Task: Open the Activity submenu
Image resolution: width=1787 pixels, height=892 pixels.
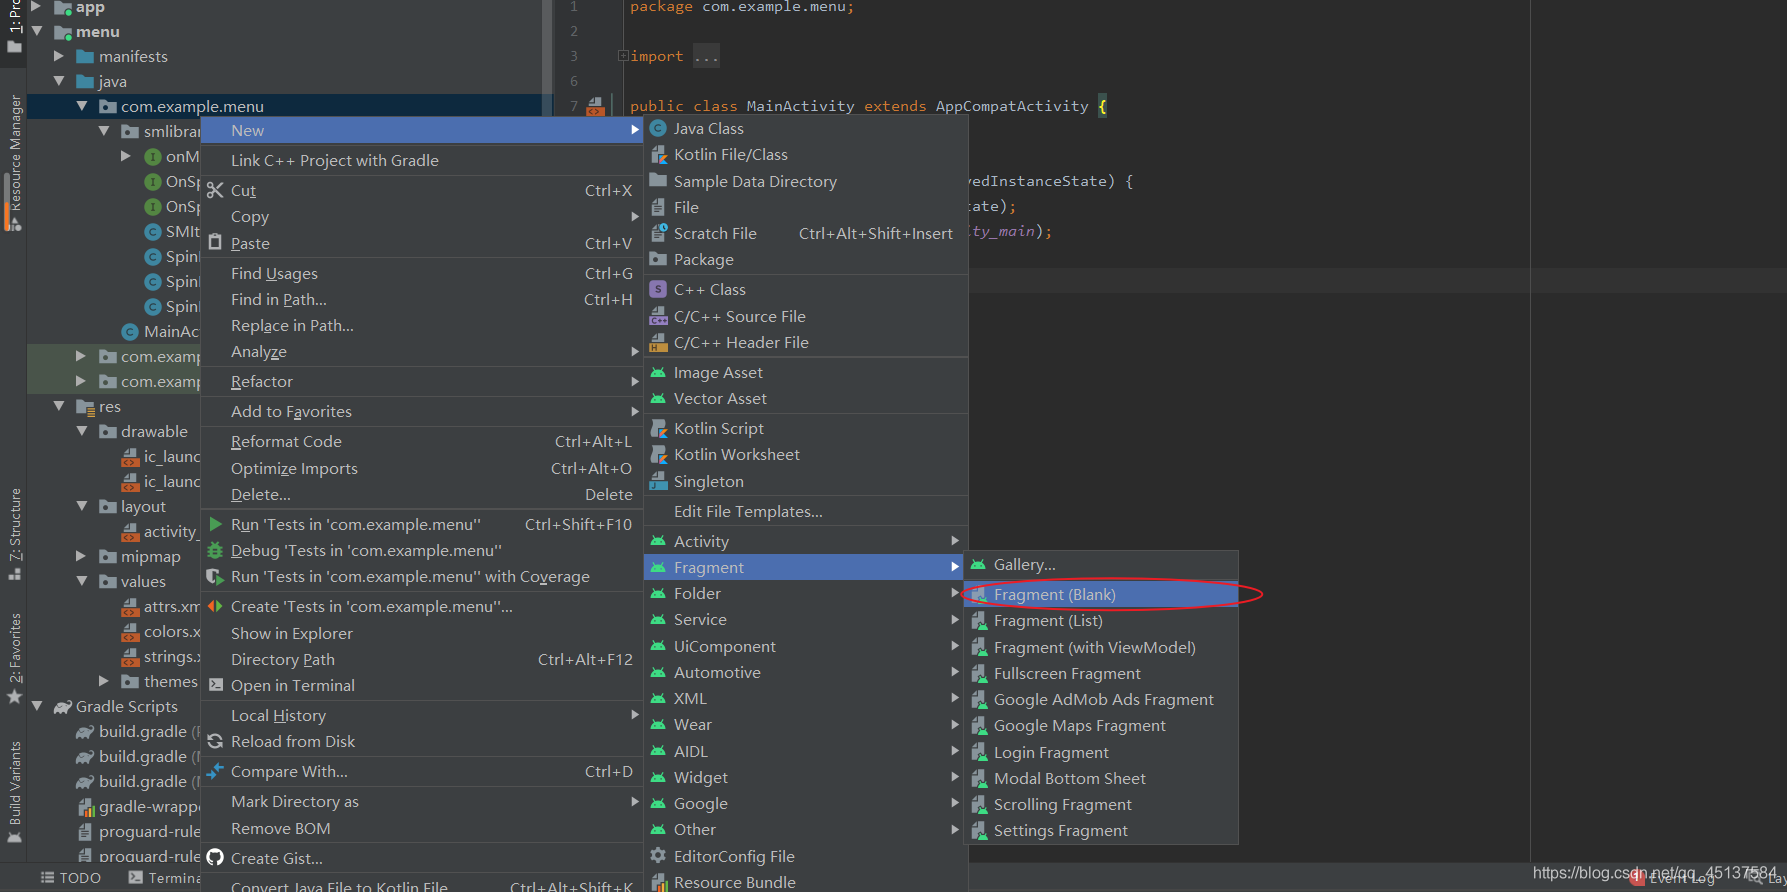Action: click(x=806, y=541)
